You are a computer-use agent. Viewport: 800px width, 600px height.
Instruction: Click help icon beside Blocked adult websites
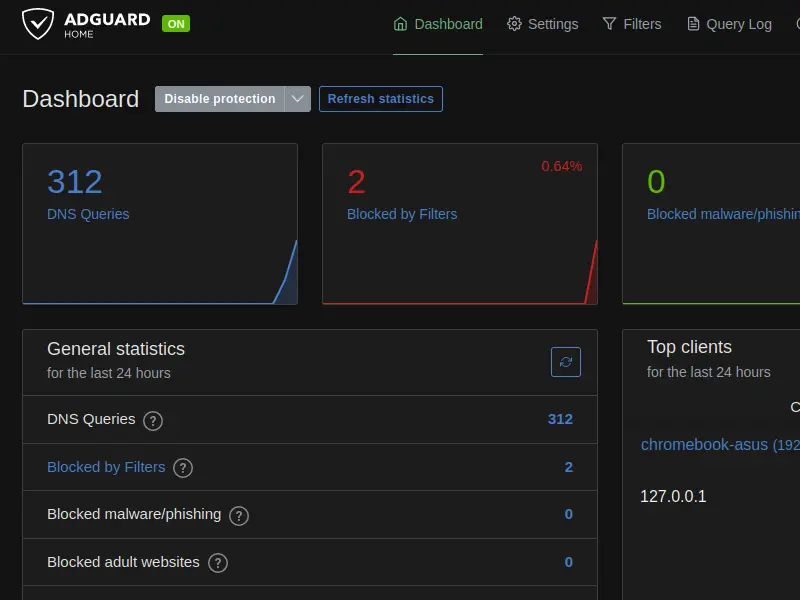[218, 563]
